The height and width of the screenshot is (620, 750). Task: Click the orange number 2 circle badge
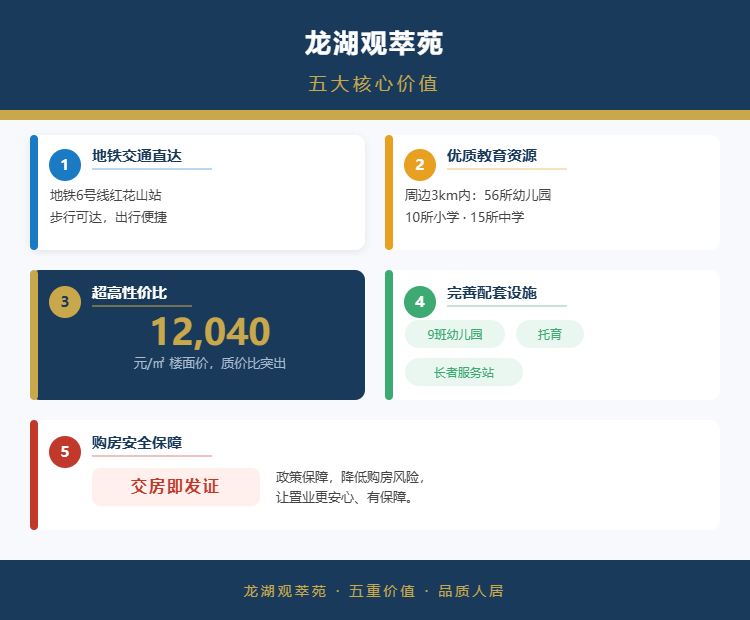[419, 165]
